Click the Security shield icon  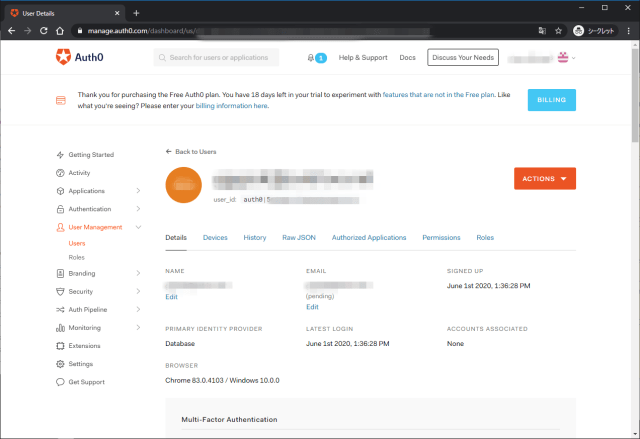point(60,292)
